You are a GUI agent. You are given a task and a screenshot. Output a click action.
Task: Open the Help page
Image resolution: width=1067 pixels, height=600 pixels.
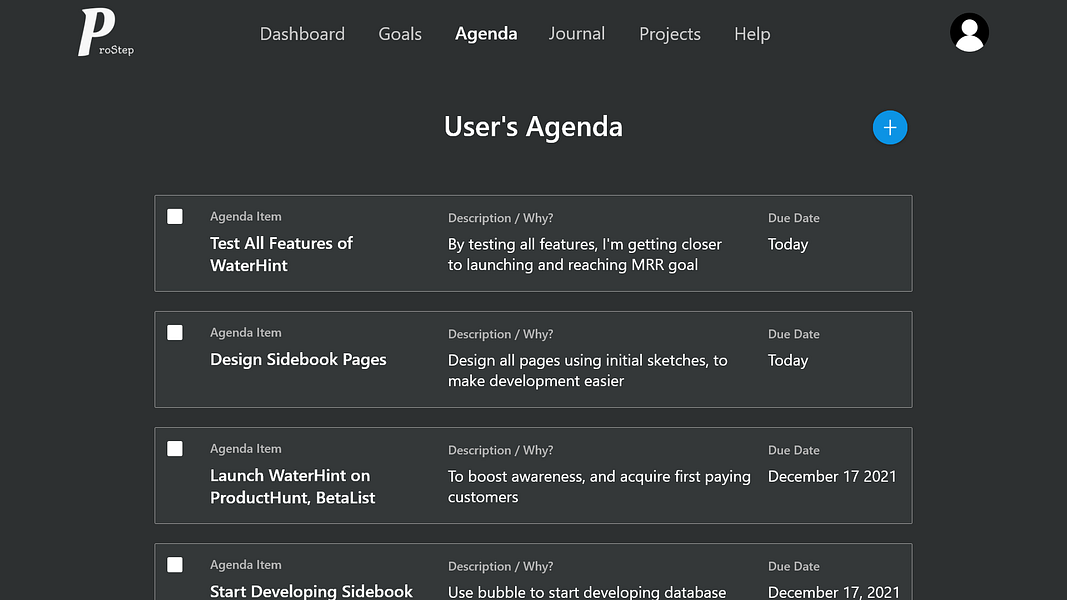[x=752, y=34]
